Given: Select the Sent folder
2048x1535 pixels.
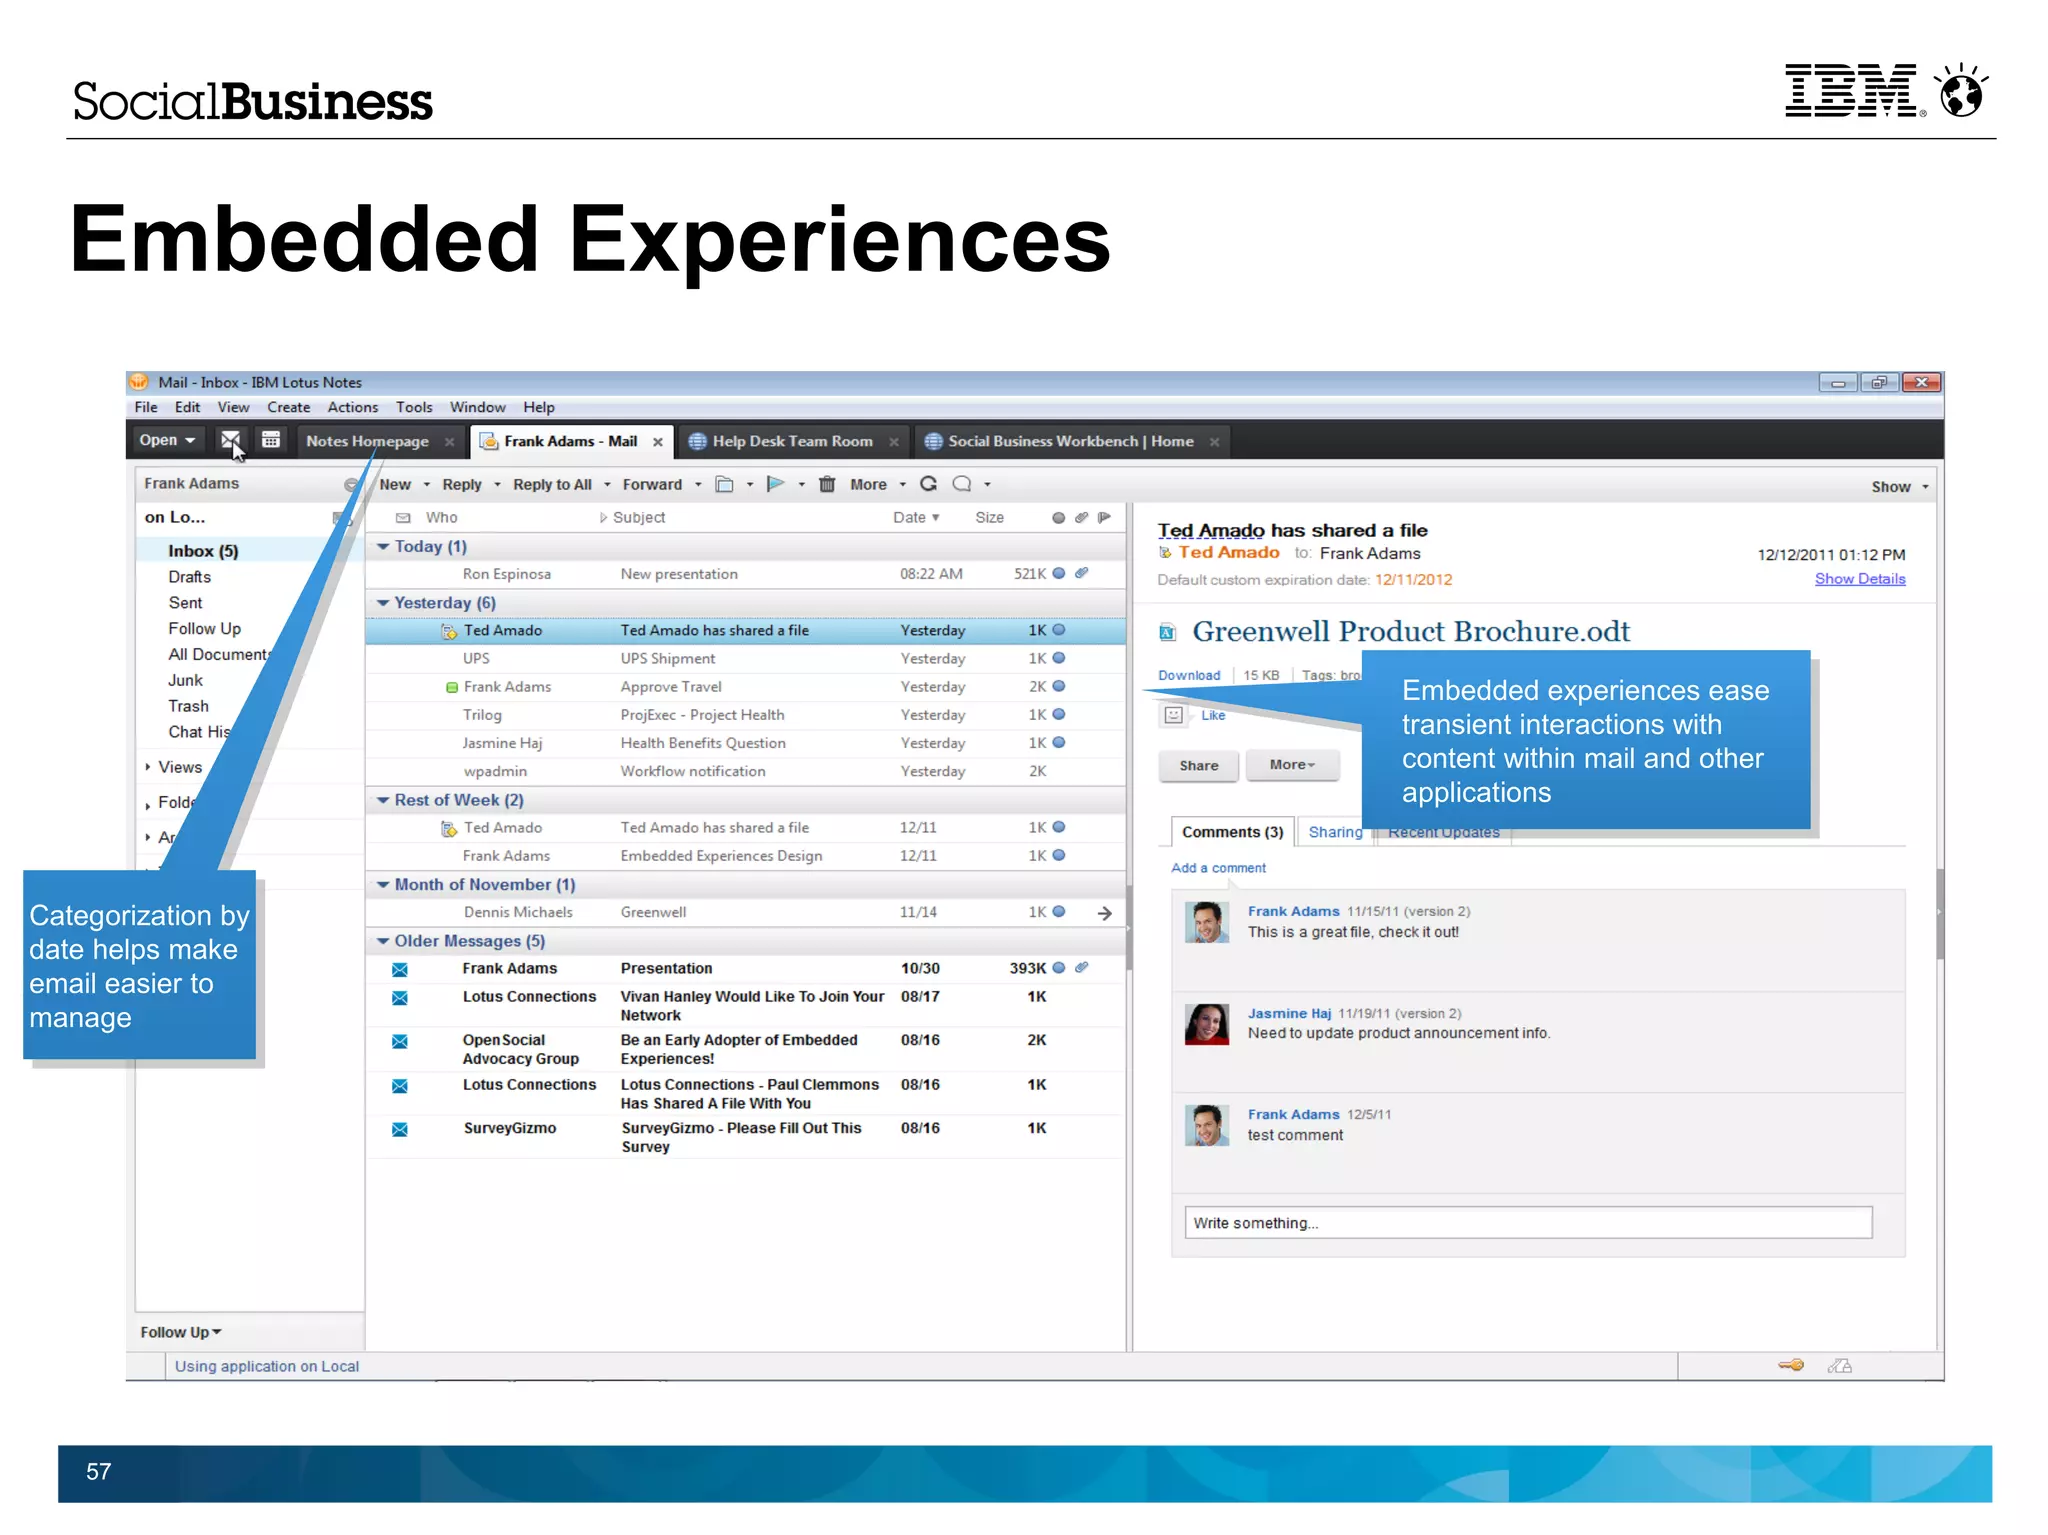Looking at the screenshot, I should (185, 603).
